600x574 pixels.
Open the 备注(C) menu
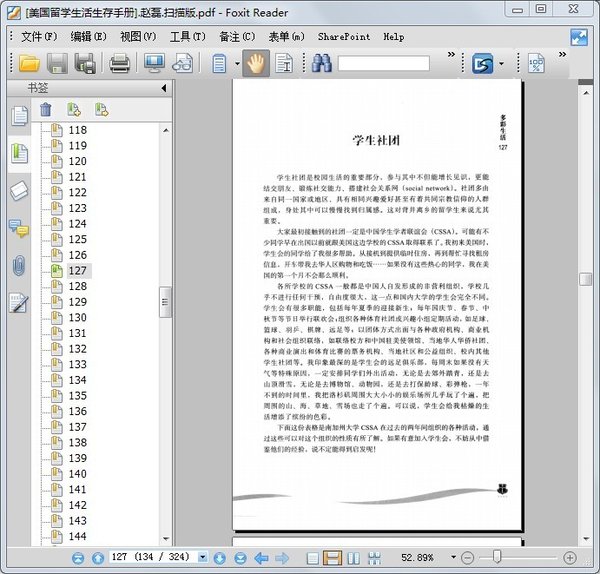click(x=237, y=37)
